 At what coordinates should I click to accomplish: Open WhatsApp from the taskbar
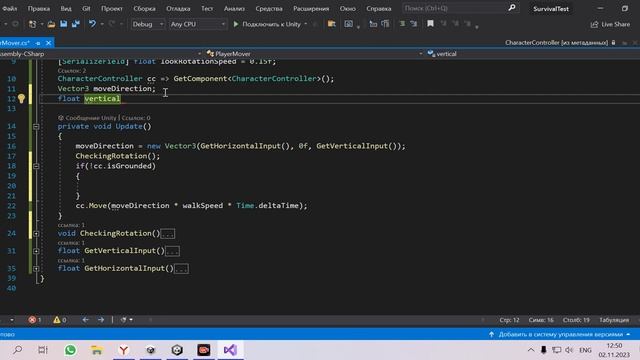coord(70,350)
